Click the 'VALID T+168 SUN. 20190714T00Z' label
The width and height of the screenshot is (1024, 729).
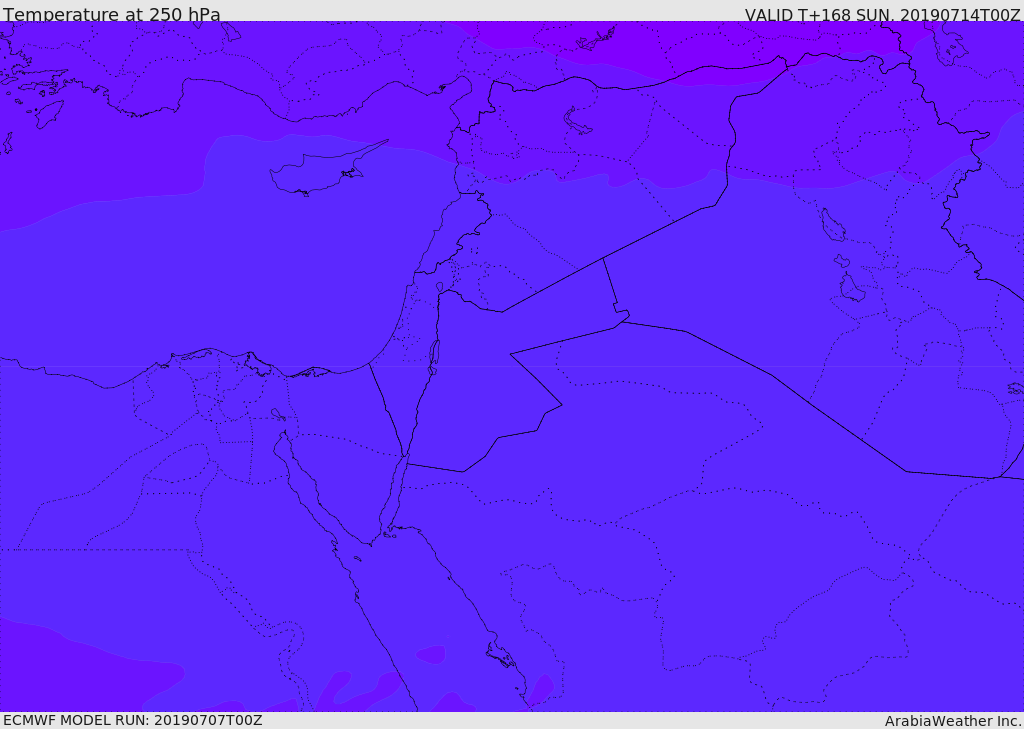tap(882, 14)
